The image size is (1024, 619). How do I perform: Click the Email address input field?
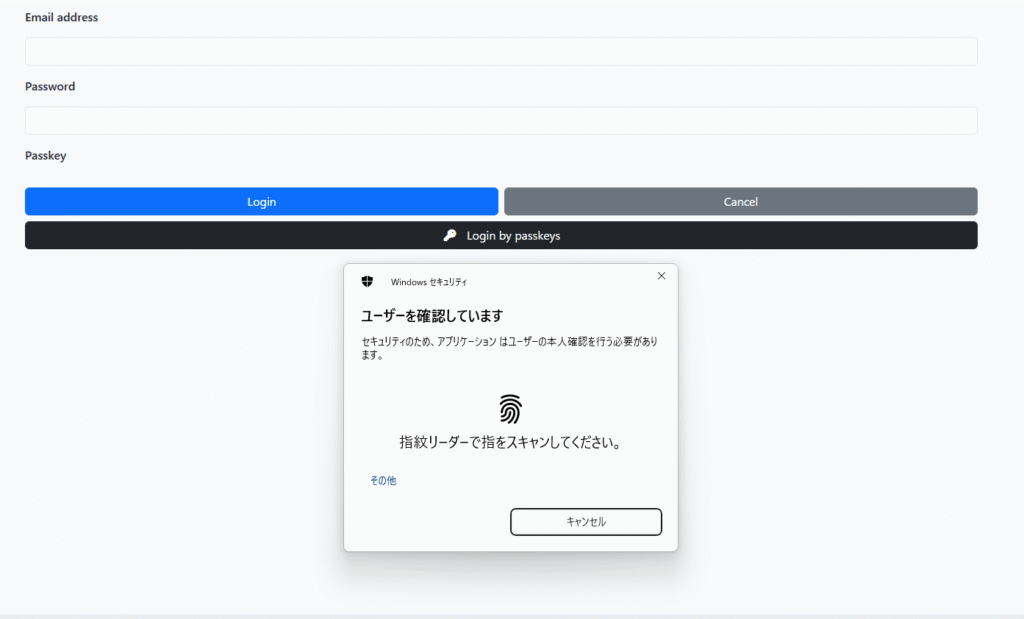[x=501, y=52]
